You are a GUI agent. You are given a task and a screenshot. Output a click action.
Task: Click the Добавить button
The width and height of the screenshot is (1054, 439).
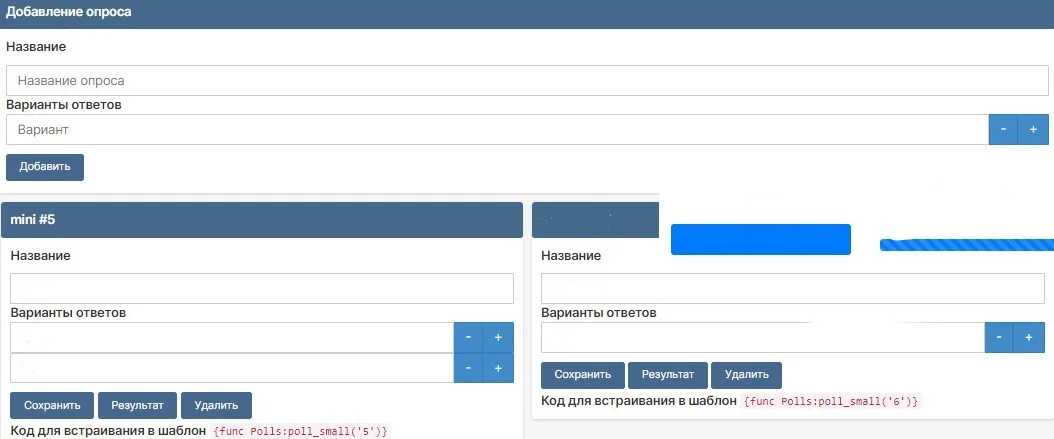[x=45, y=167]
